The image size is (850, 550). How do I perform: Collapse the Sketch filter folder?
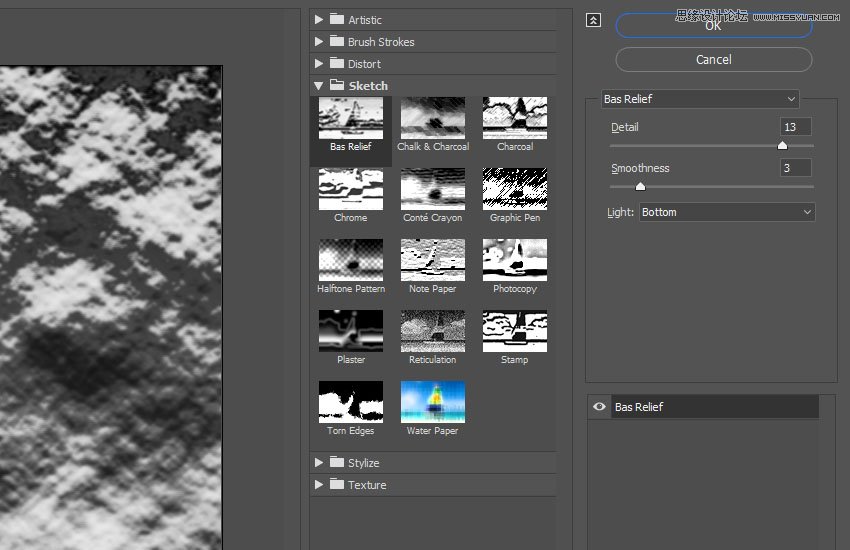[319, 86]
